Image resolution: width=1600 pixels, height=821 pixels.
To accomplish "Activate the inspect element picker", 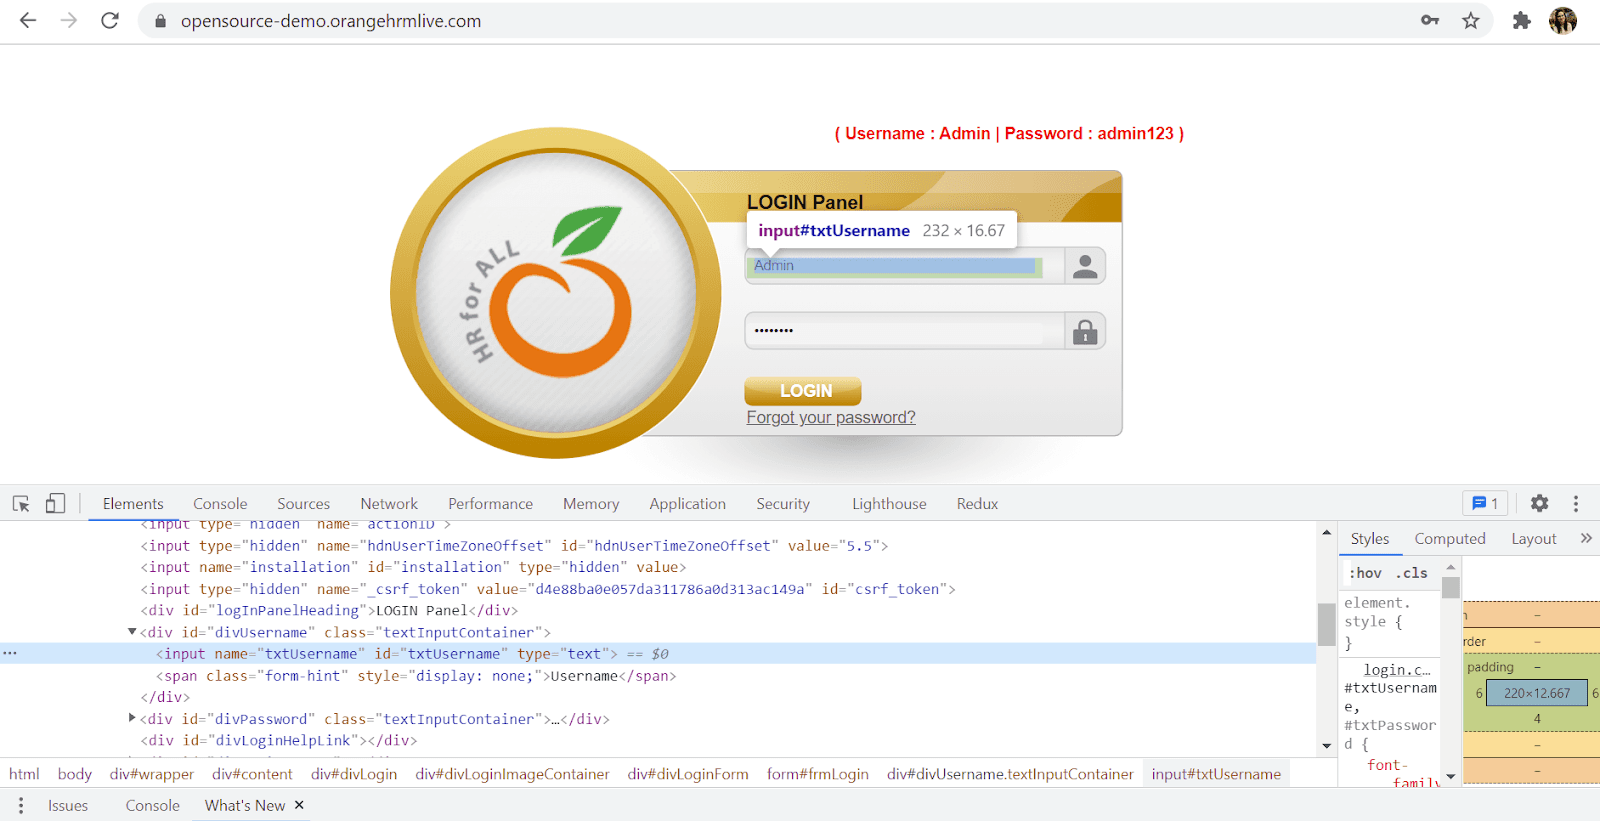I will [21, 504].
